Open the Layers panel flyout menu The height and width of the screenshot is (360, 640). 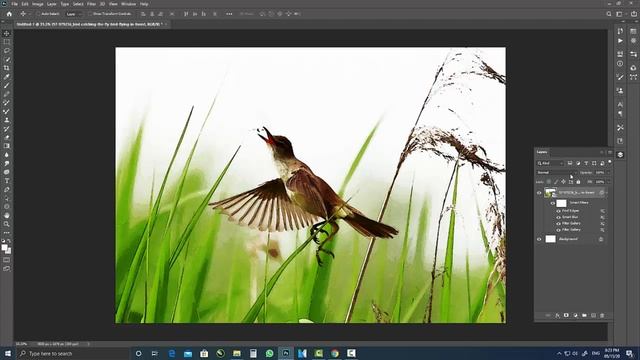point(610,152)
